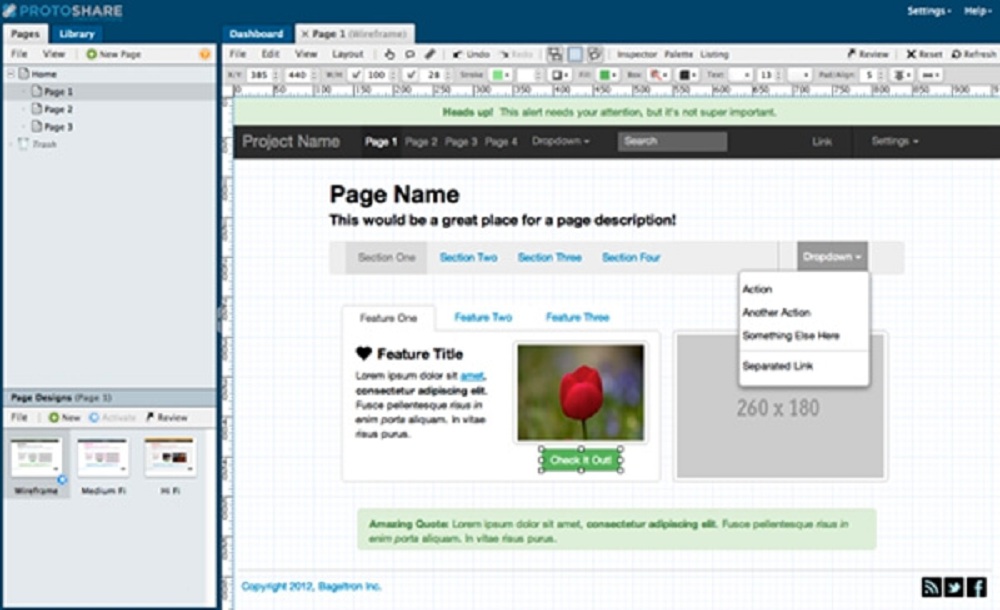Click the Undo arrow in the editor toolbar
Screen dimensions: 1000x610
click(x=457, y=54)
